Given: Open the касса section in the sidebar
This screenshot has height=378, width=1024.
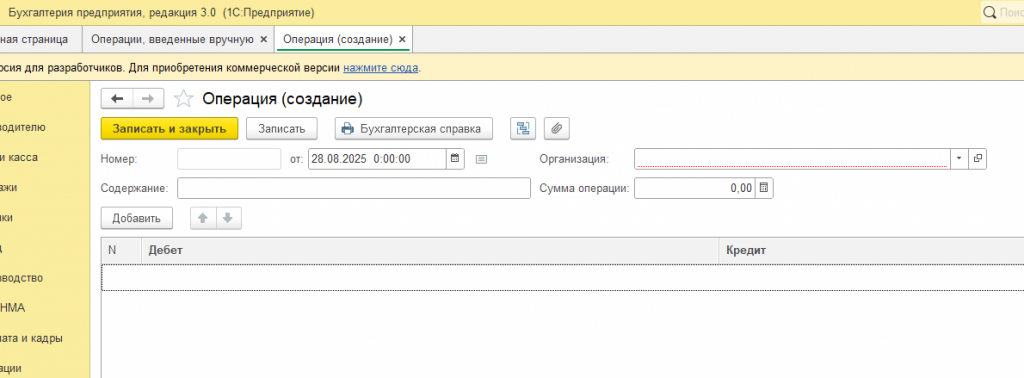Looking at the screenshot, I should (x=19, y=157).
